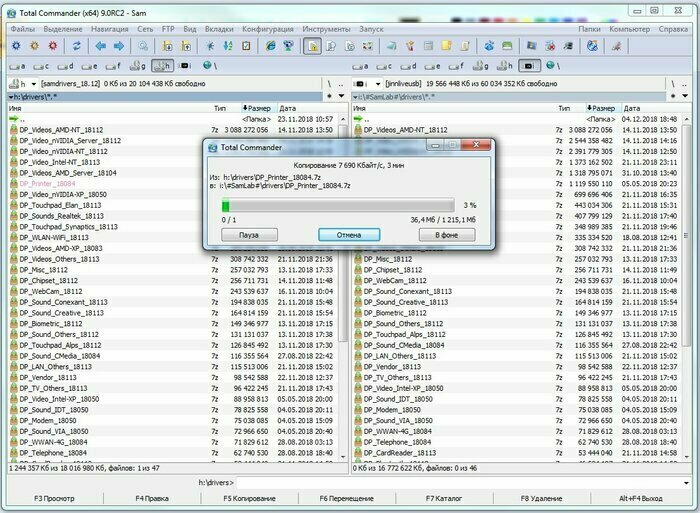
Task: Open the Файлы menu
Action: [x=23, y=29]
